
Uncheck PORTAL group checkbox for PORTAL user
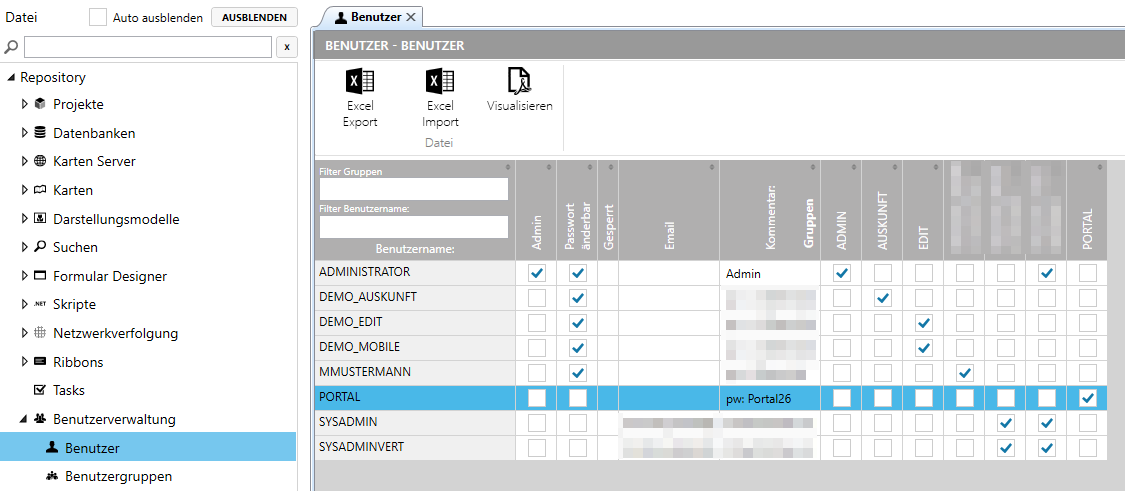click(1088, 398)
